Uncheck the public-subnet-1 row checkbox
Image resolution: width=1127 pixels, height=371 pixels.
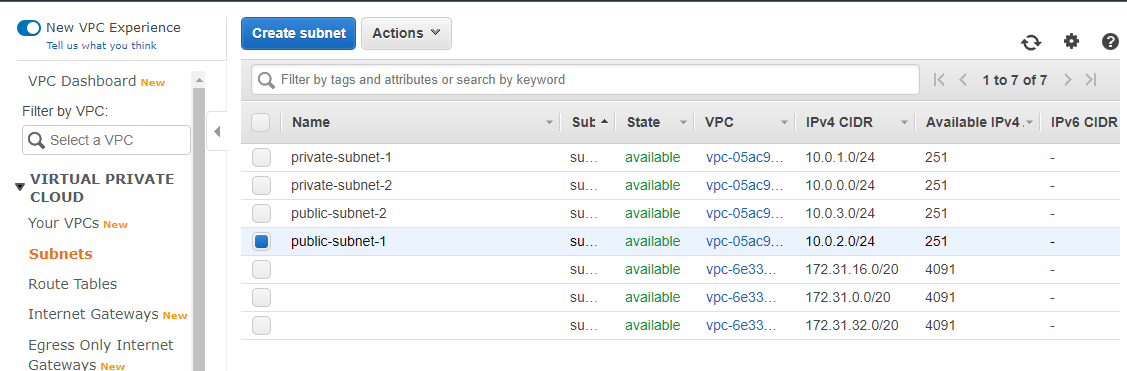tap(261, 242)
